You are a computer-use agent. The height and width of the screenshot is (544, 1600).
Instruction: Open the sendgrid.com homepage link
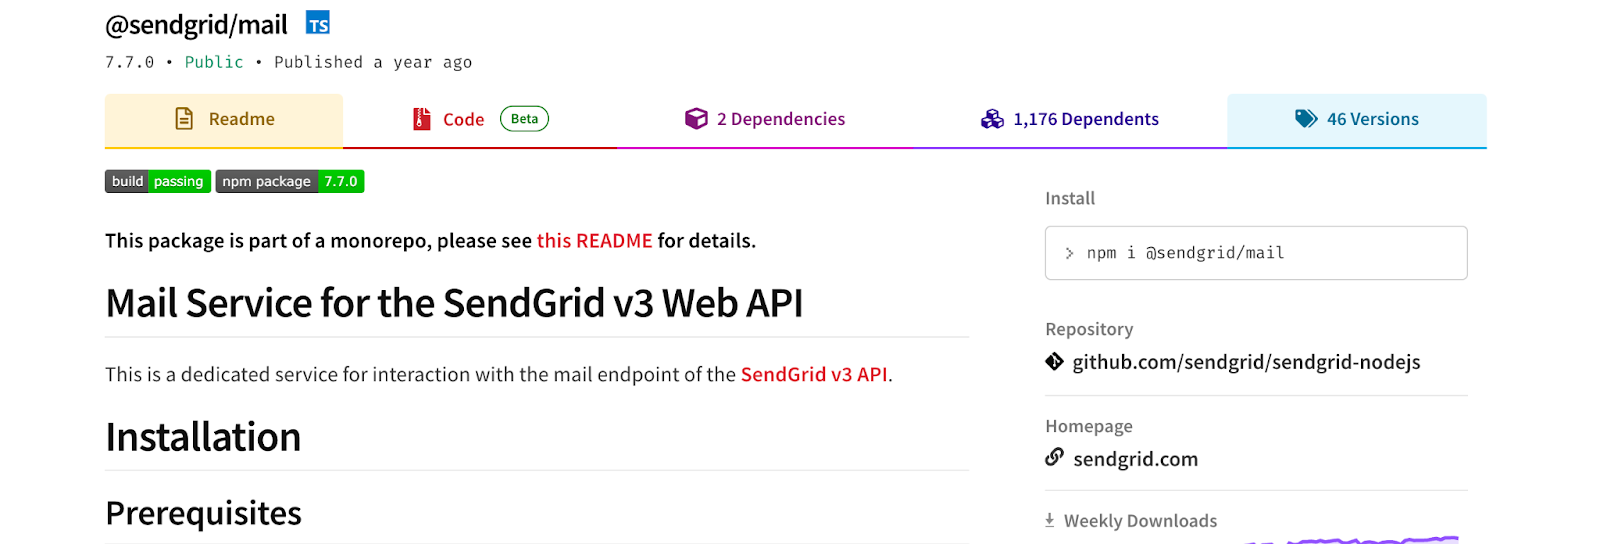click(1135, 459)
